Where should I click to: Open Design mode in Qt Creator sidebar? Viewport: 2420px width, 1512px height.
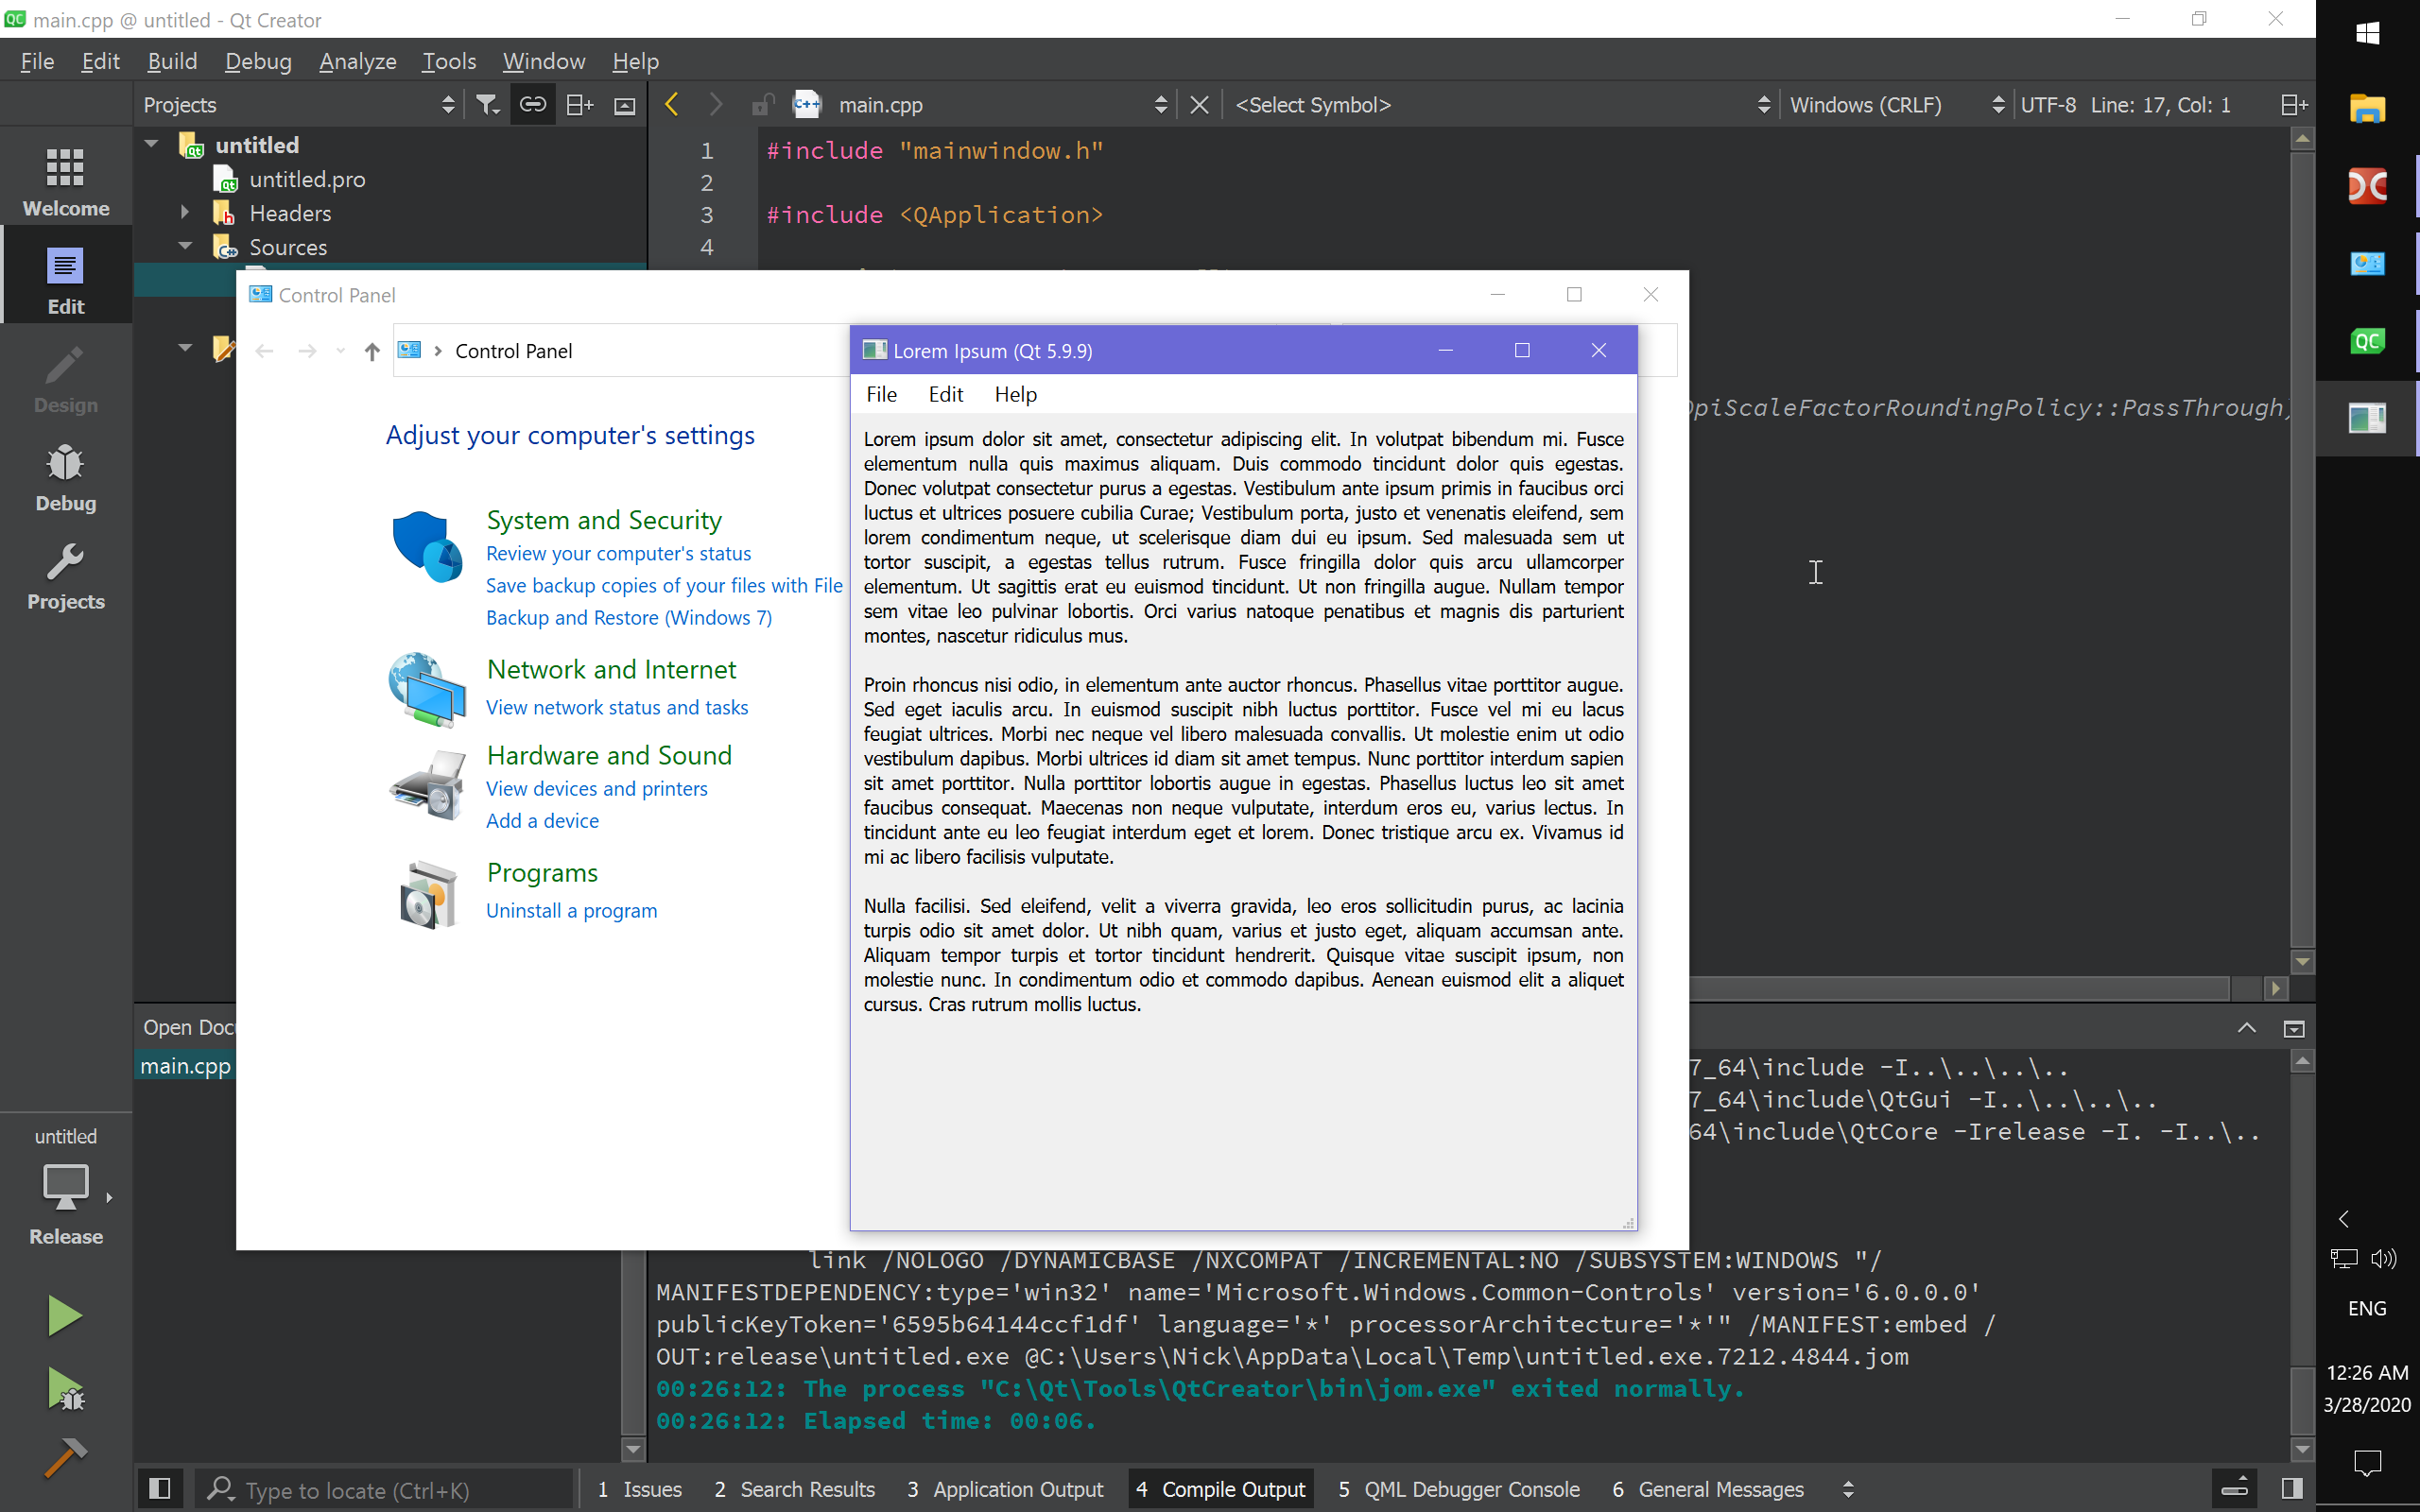coord(64,378)
